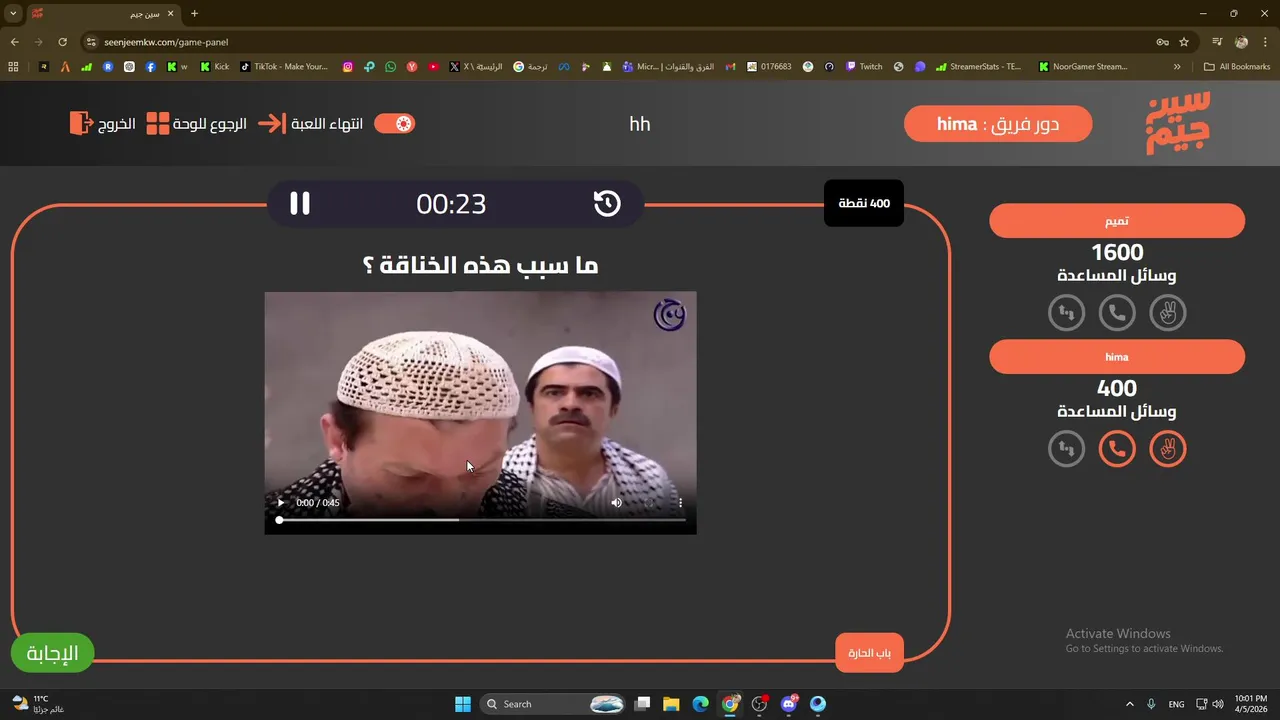Open the Apps grid in bookmarks bar
This screenshot has height=720, width=1280.
[13, 67]
